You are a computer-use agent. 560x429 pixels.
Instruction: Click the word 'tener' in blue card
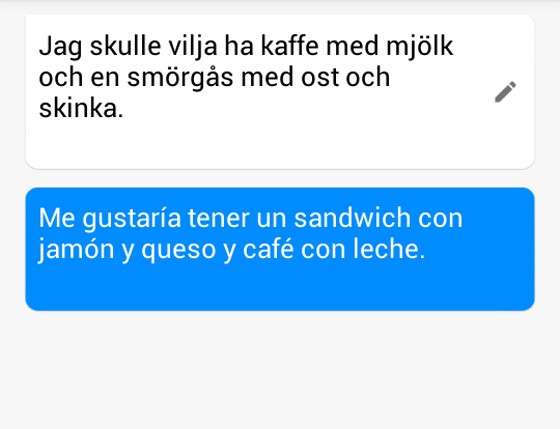tap(219, 218)
